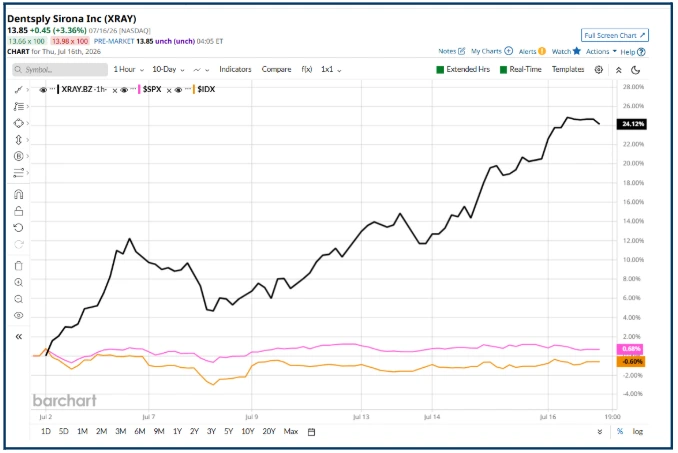This screenshot has width=678, height=453.
Task: Click the 24.12% price label on axis
Action: [x=631, y=124]
